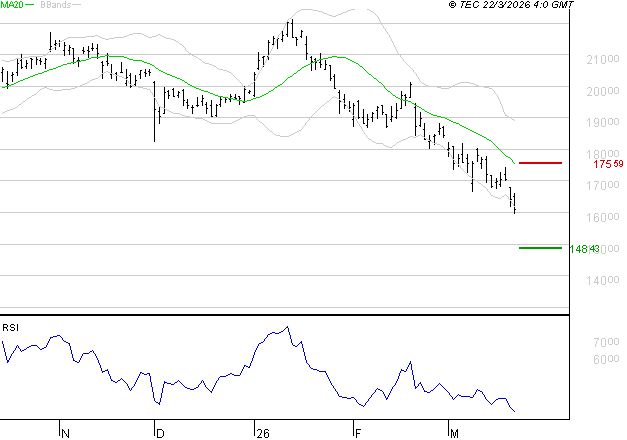The height and width of the screenshot is (440, 627).
Task: Click the latest price bar near 16000
Action: click(515, 203)
